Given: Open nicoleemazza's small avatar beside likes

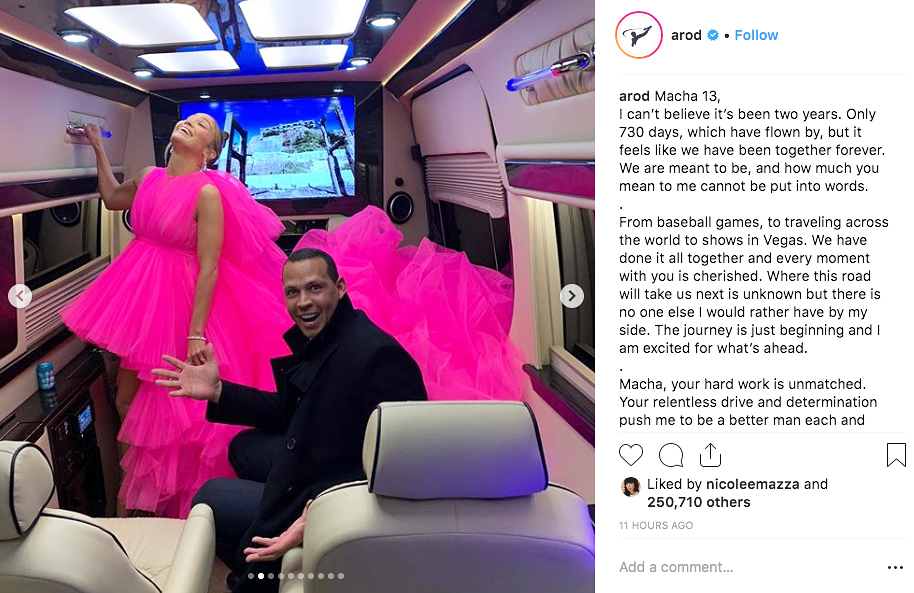Looking at the screenshot, I should click(x=631, y=486).
